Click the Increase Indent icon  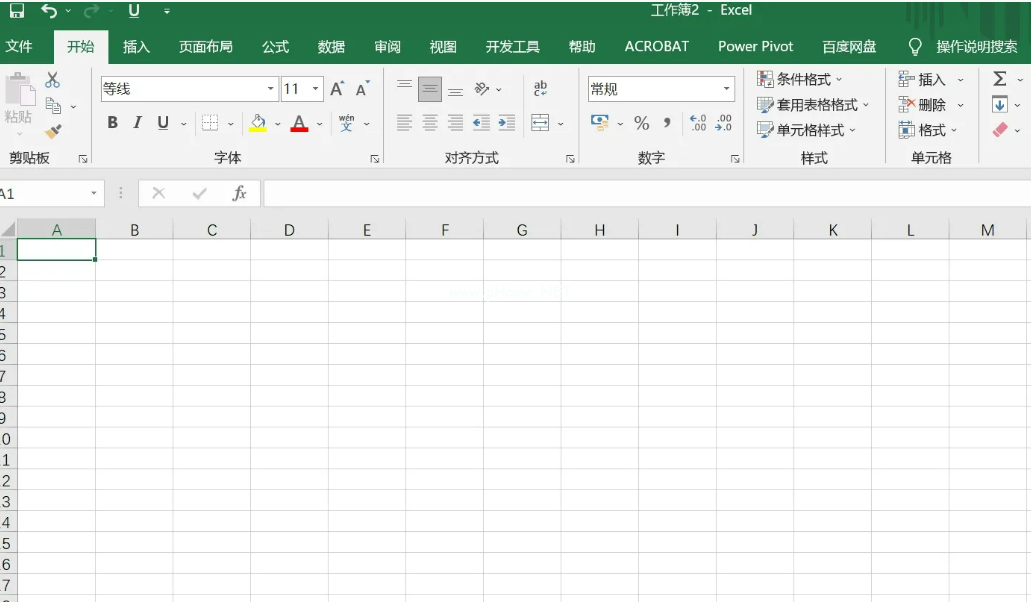click(507, 123)
